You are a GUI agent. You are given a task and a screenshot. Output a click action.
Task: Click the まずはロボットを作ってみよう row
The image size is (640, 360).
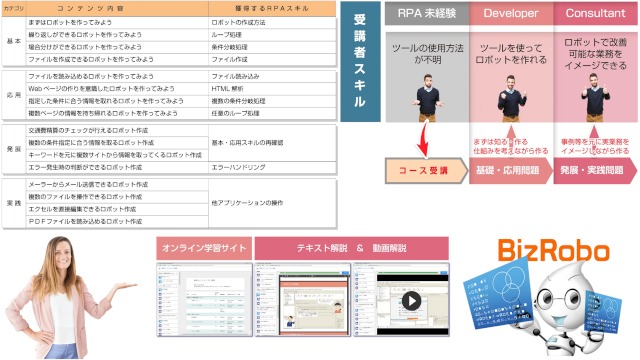click(118, 22)
